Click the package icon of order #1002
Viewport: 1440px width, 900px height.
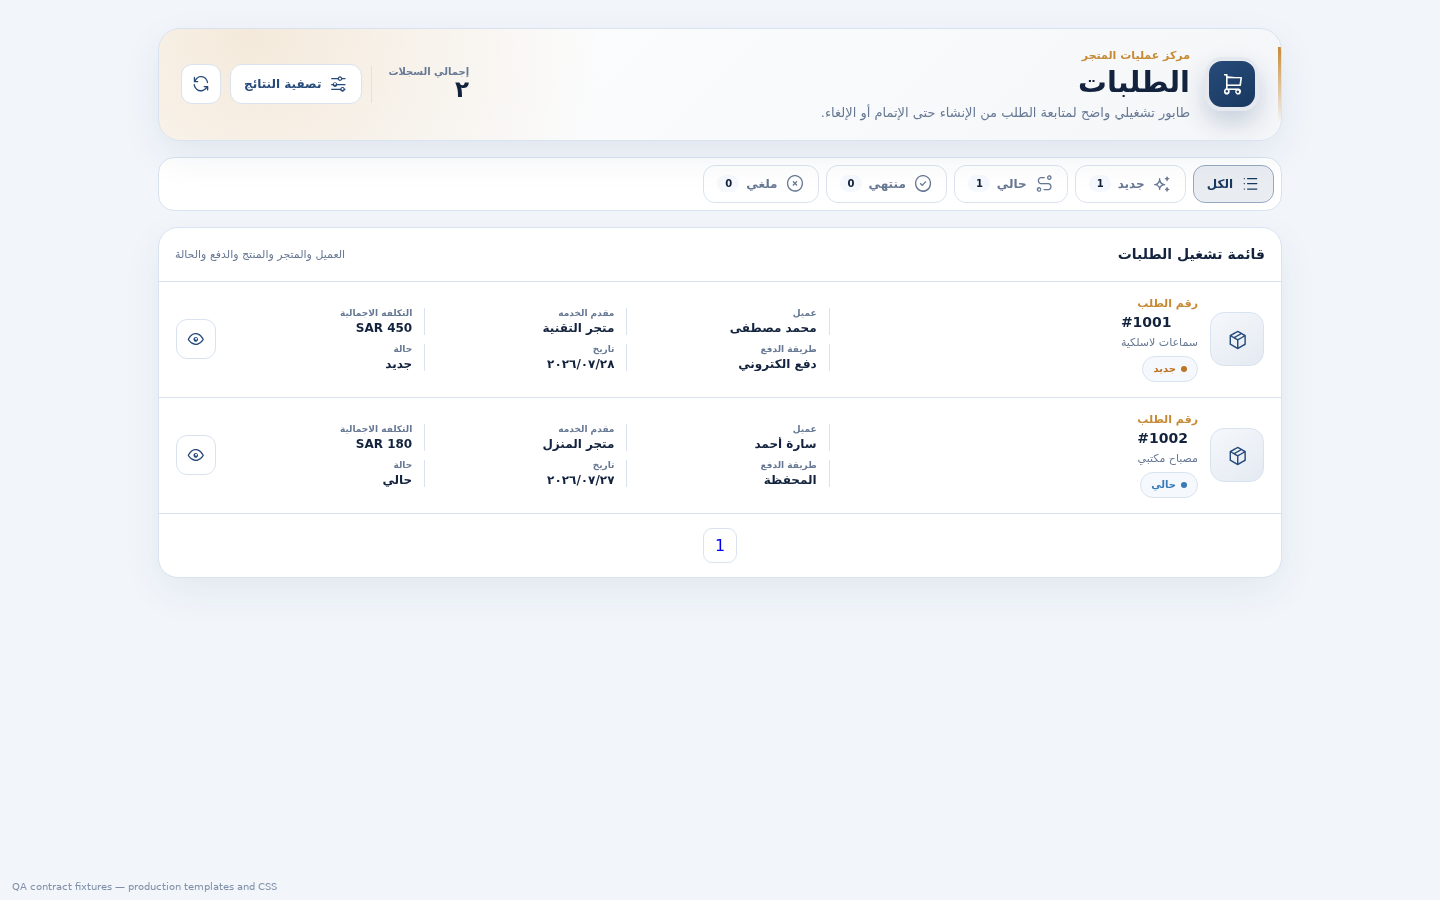point(1237,455)
